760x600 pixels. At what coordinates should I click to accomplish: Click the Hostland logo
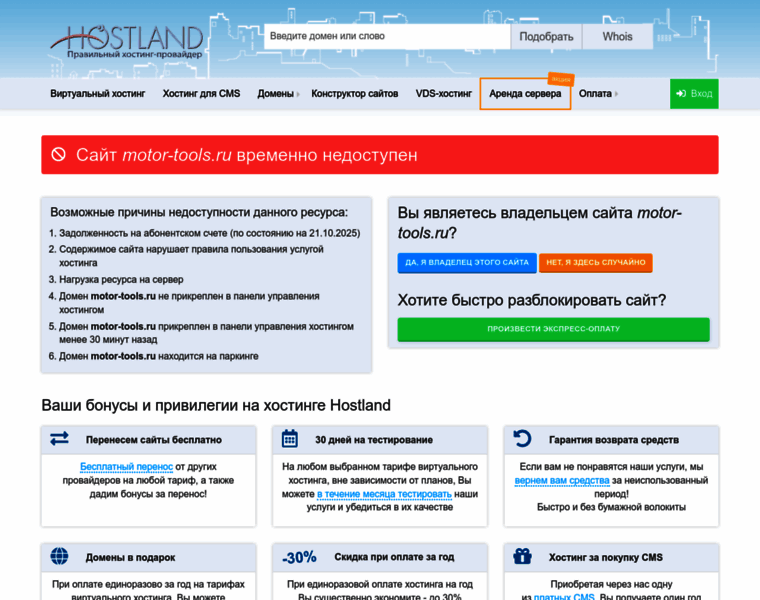(x=127, y=42)
